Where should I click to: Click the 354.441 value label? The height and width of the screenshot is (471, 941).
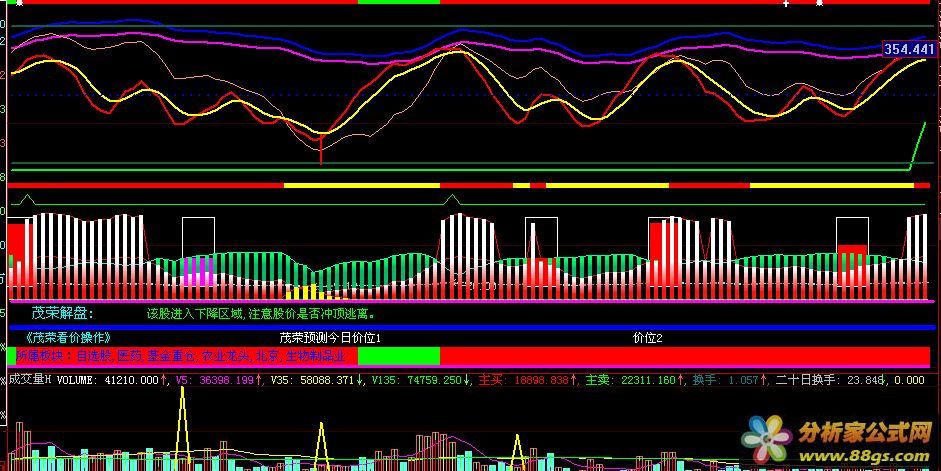pos(910,49)
